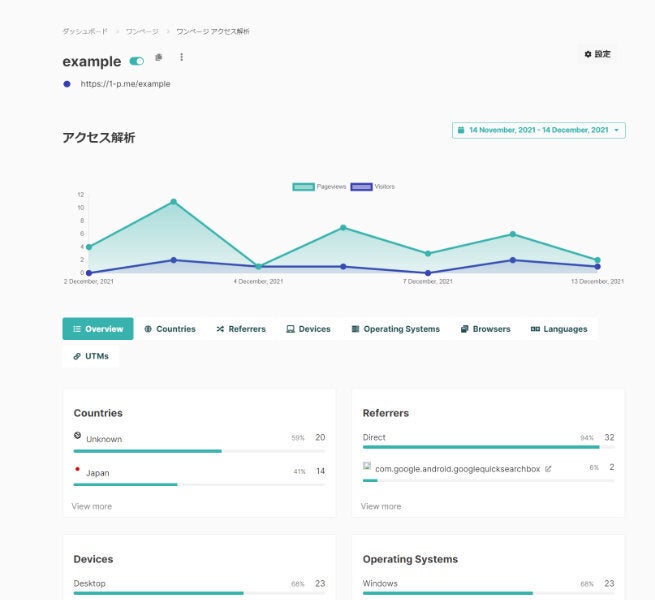Click the ダッシュボード breadcrumb link
655x600 pixels.
point(85,31)
